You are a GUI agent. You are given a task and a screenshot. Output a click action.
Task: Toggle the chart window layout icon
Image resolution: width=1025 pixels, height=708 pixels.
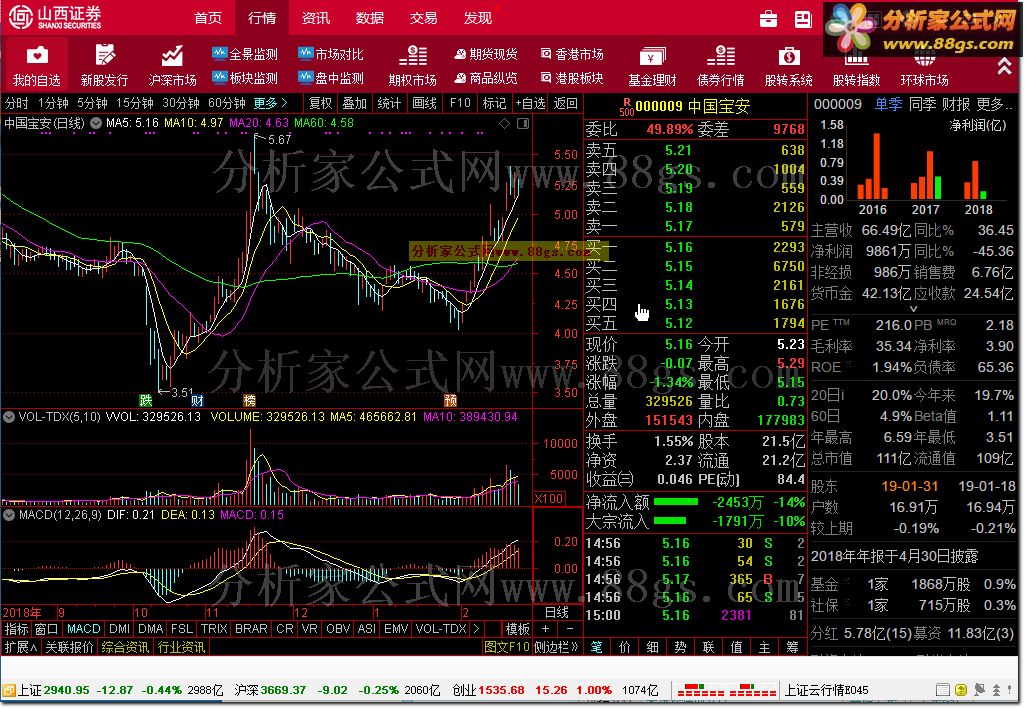pyautogui.click(x=523, y=123)
